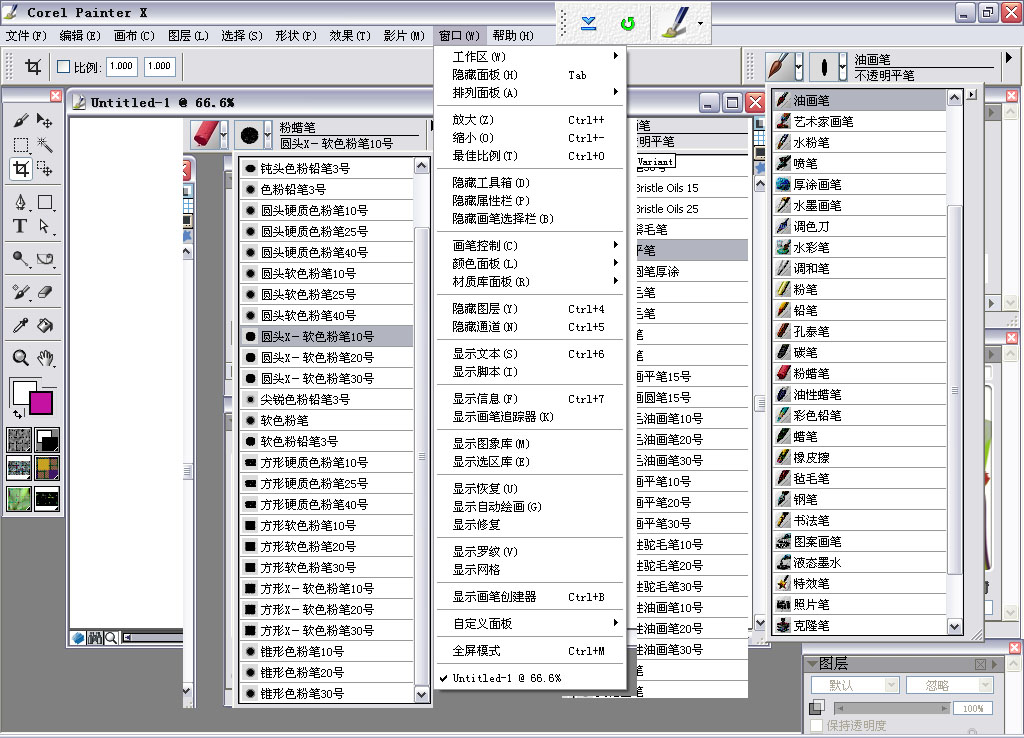This screenshot has width=1024, height=738.
Task: Open the black-and-white gradient selector
Action: point(47,440)
